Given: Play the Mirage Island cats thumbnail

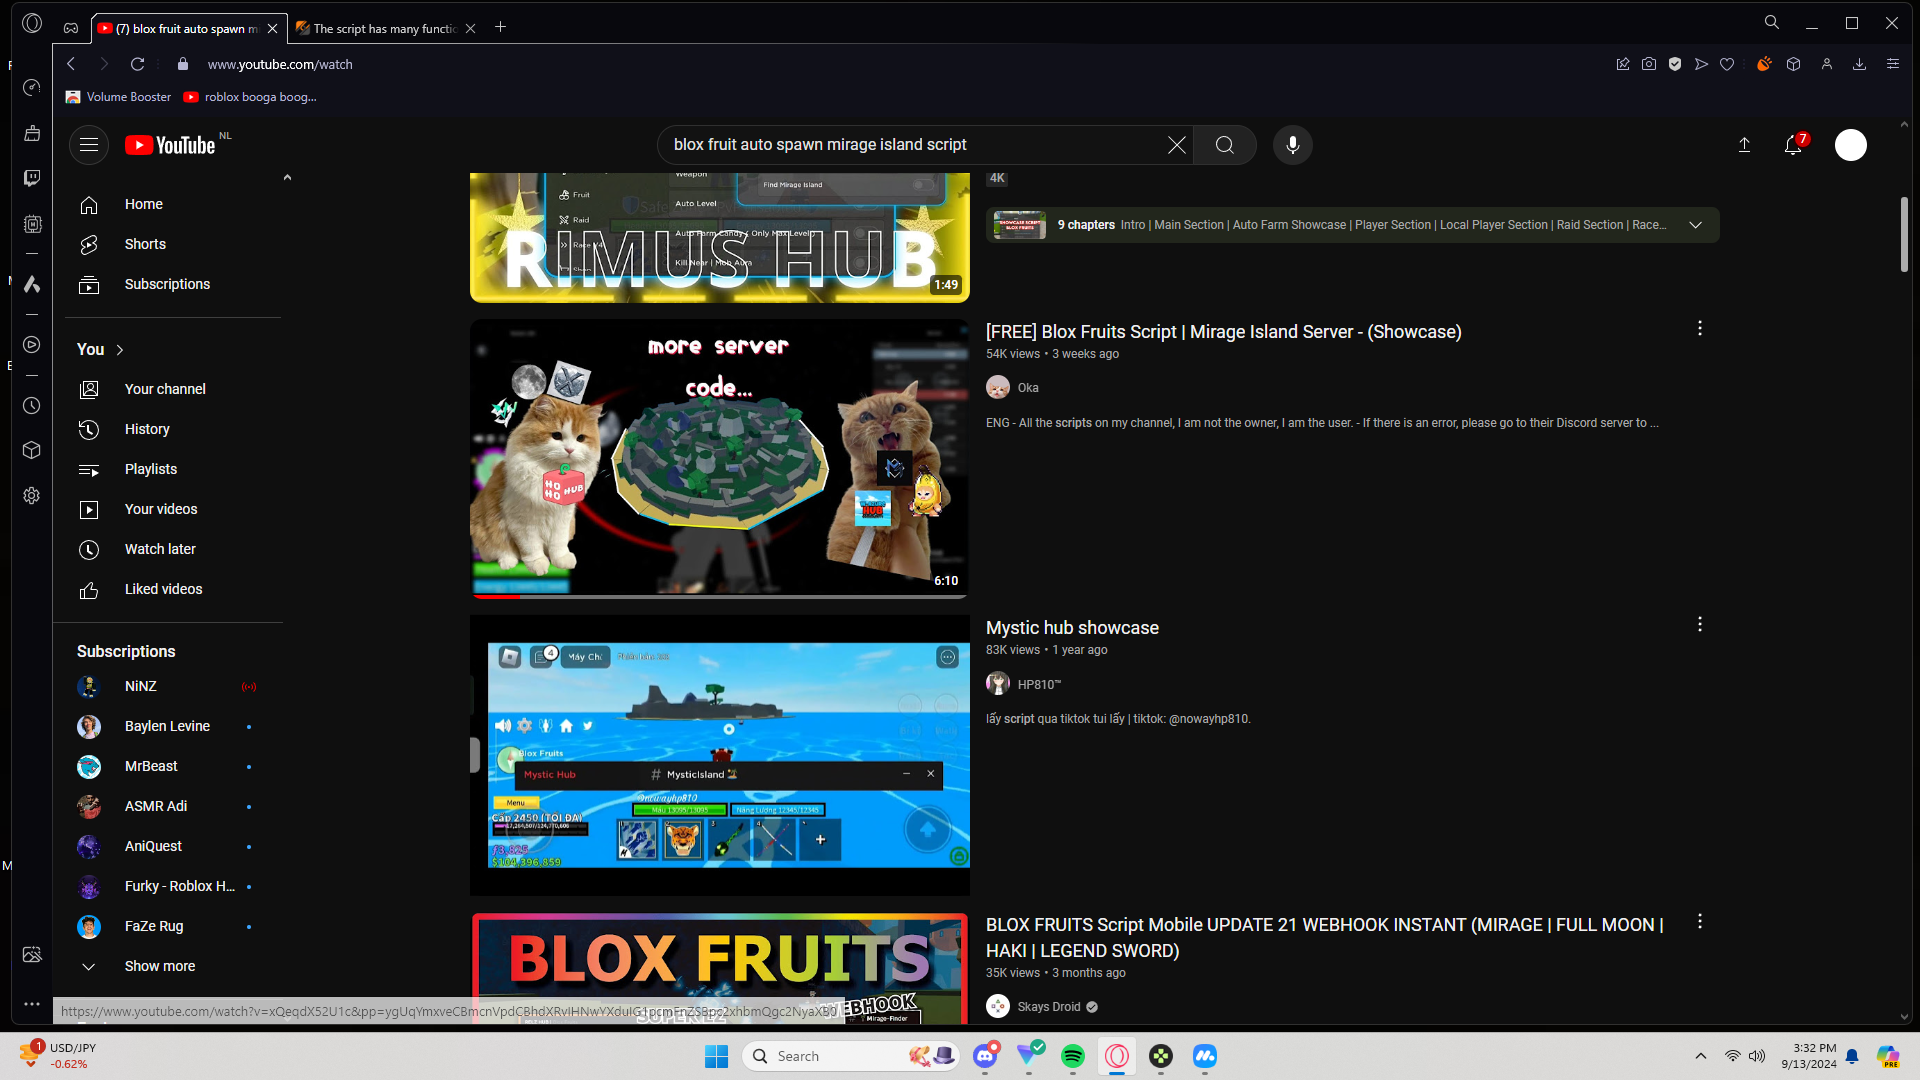Looking at the screenshot, I should [720, 459].
